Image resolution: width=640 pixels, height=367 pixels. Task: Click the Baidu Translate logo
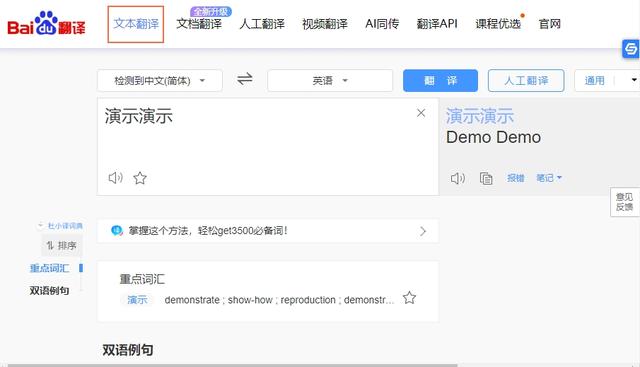(47, 24)
